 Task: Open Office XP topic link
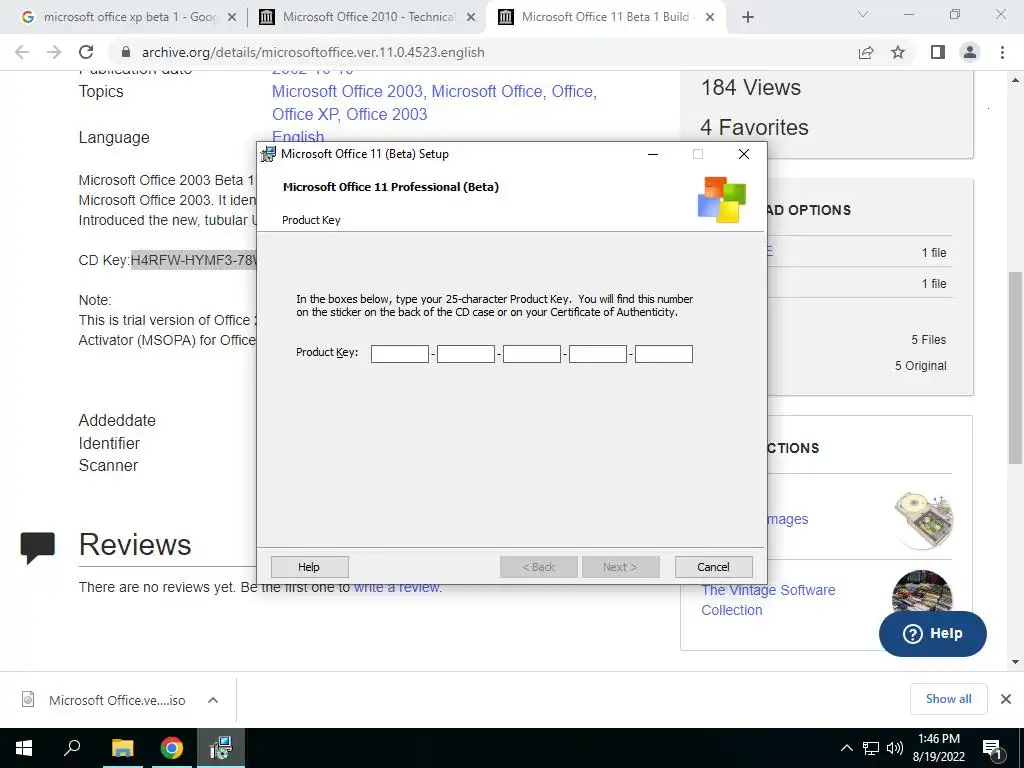click(305, 114)
